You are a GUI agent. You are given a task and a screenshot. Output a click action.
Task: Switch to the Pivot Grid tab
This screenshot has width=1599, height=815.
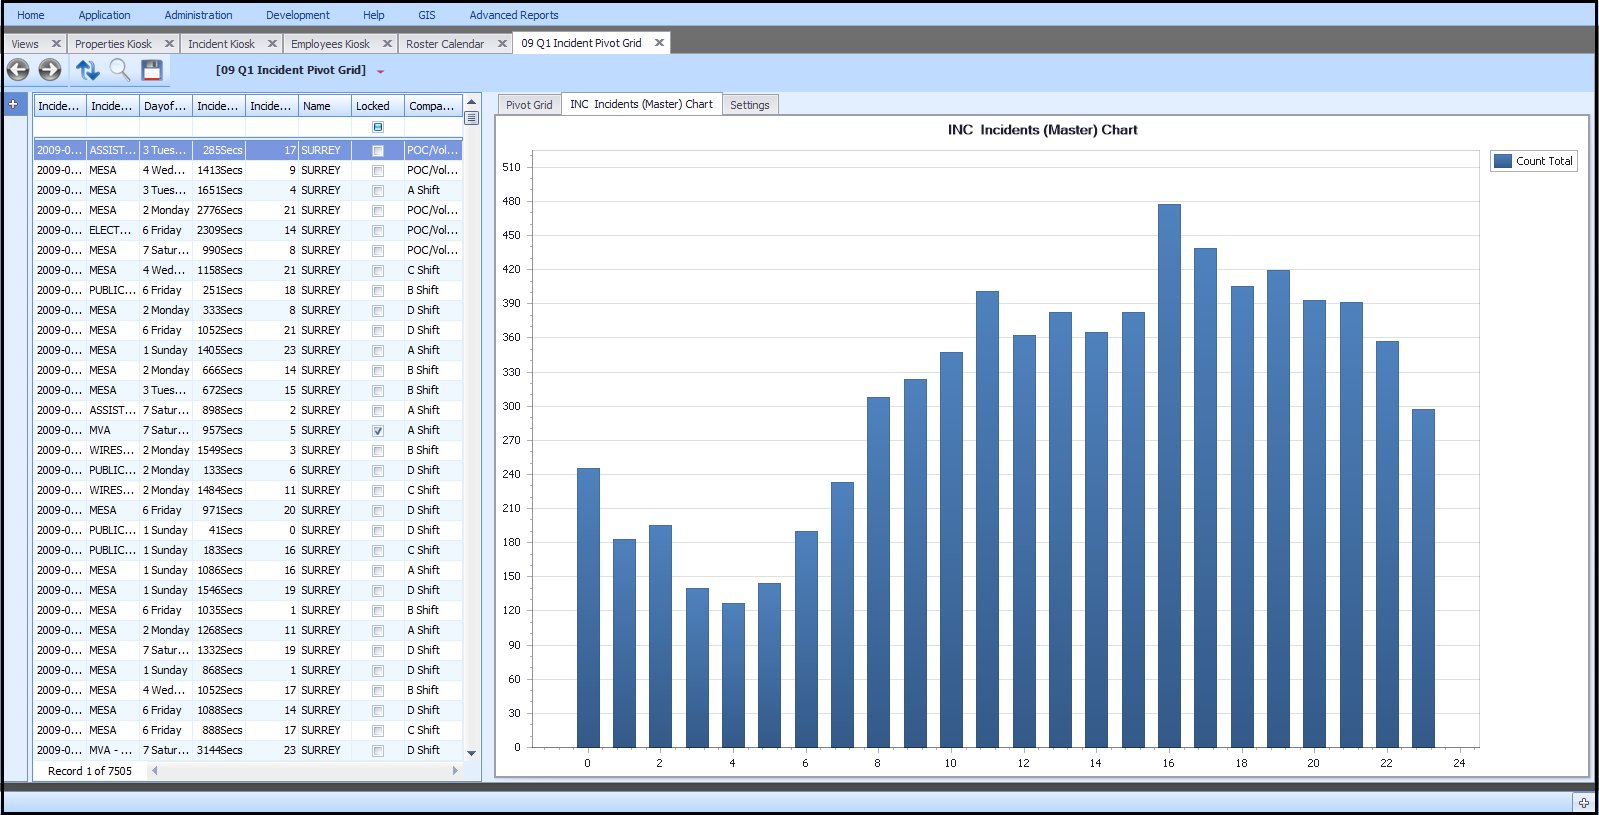528,105
